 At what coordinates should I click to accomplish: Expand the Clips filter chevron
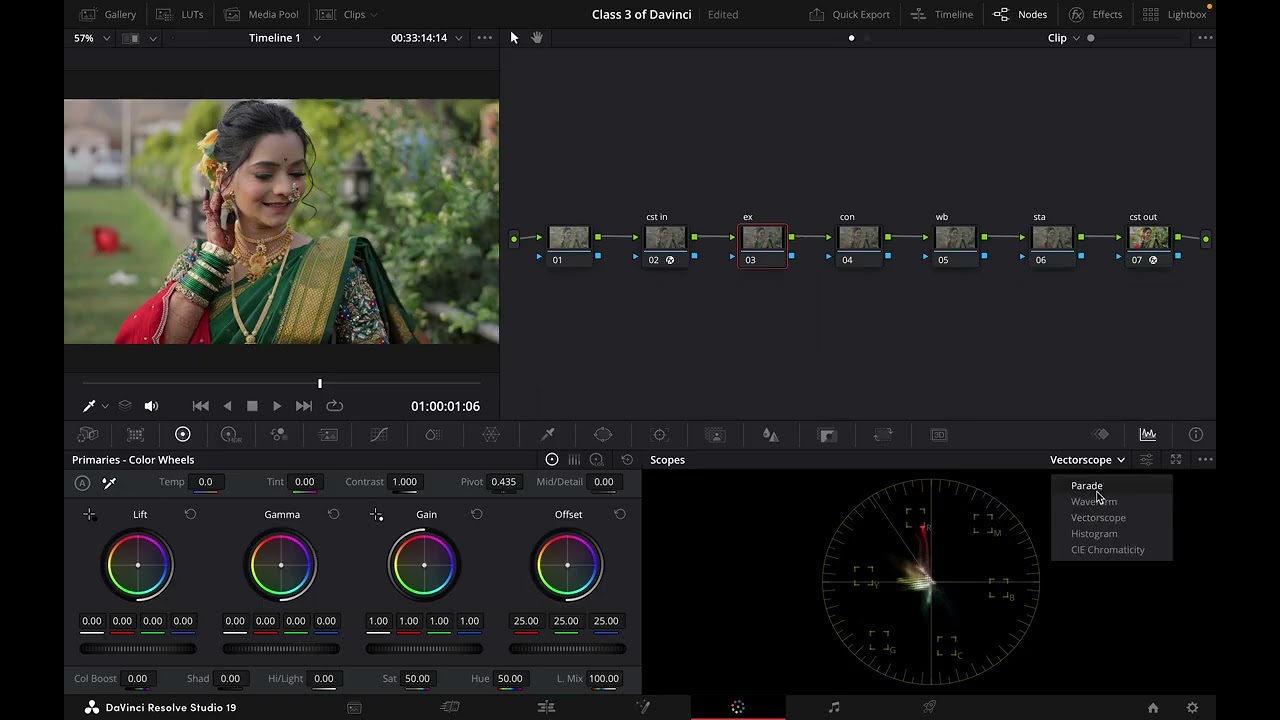coord(374,15)
